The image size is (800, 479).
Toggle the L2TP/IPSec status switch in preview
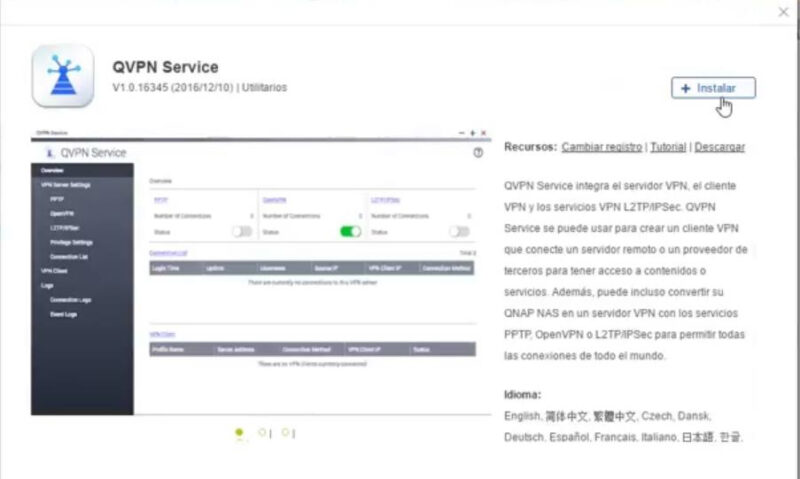459,232
